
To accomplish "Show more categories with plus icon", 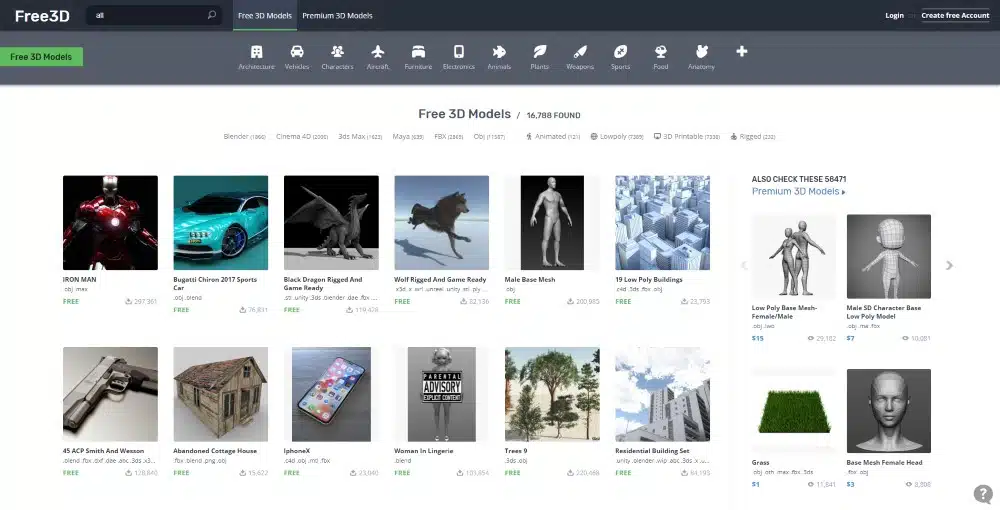I will click(742, 52).
